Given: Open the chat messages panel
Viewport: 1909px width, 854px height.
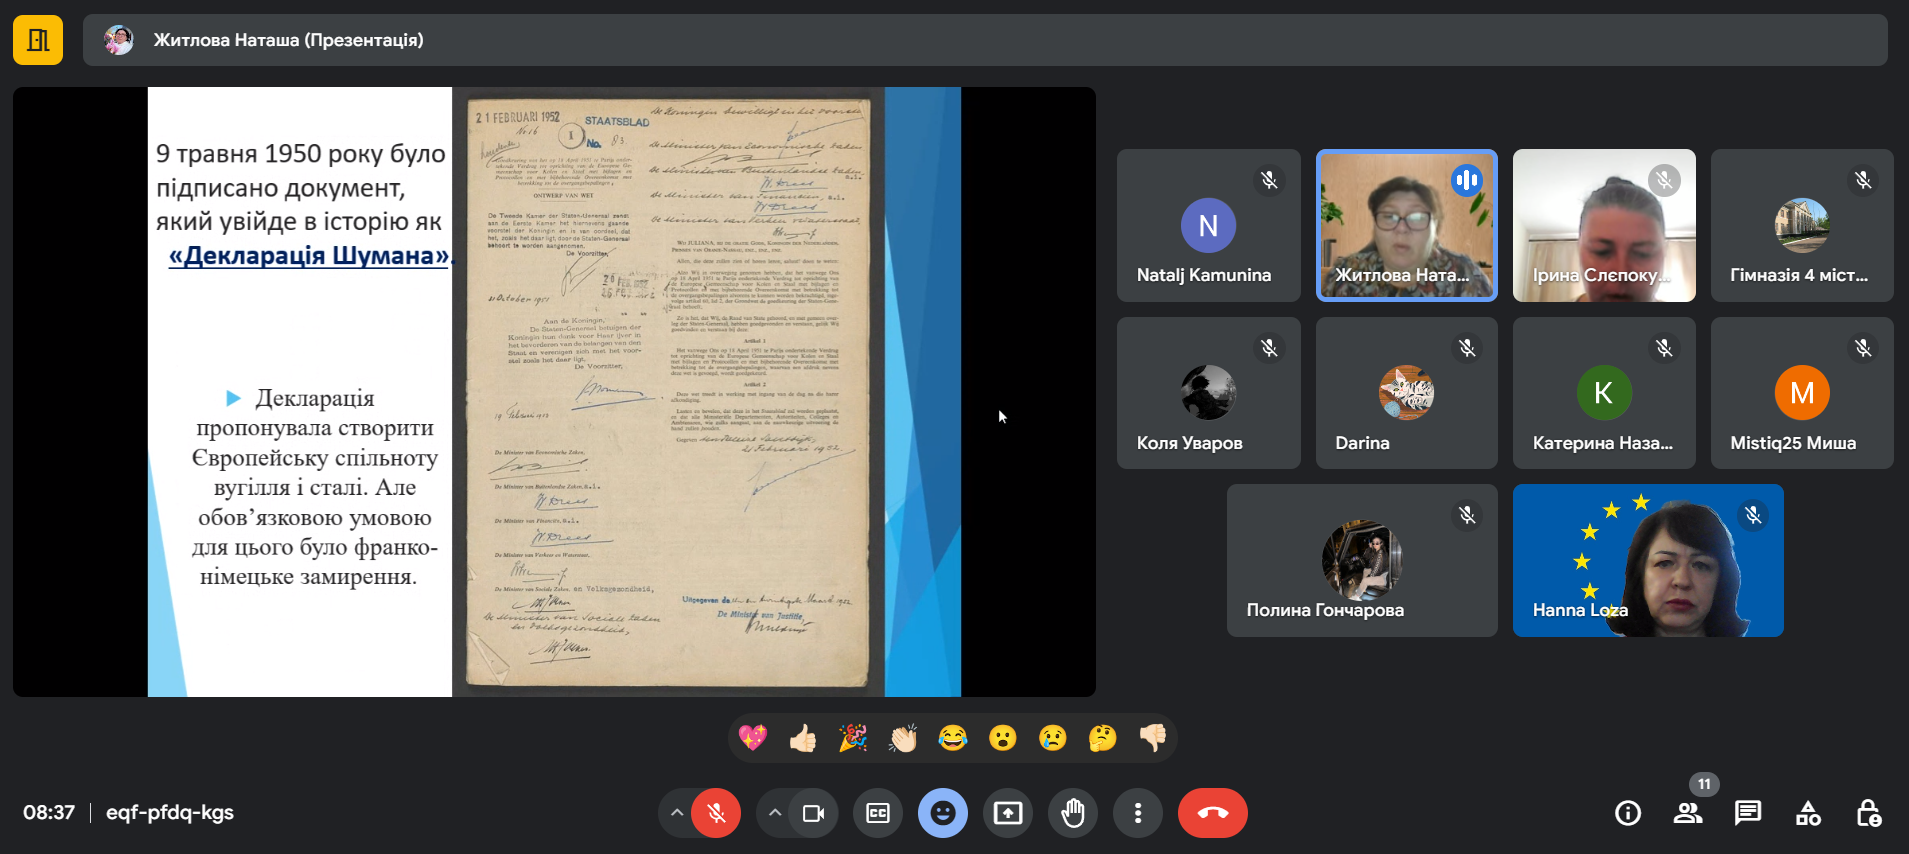Looking at the screenshot, I should click(1747, 813).
